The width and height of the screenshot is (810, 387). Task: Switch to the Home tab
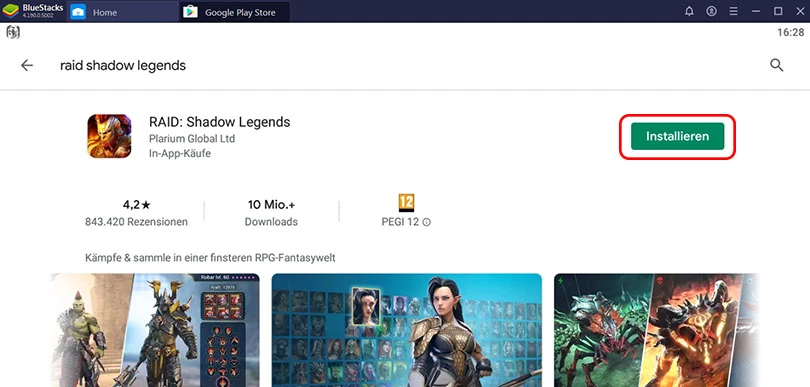tap(123, 11)
